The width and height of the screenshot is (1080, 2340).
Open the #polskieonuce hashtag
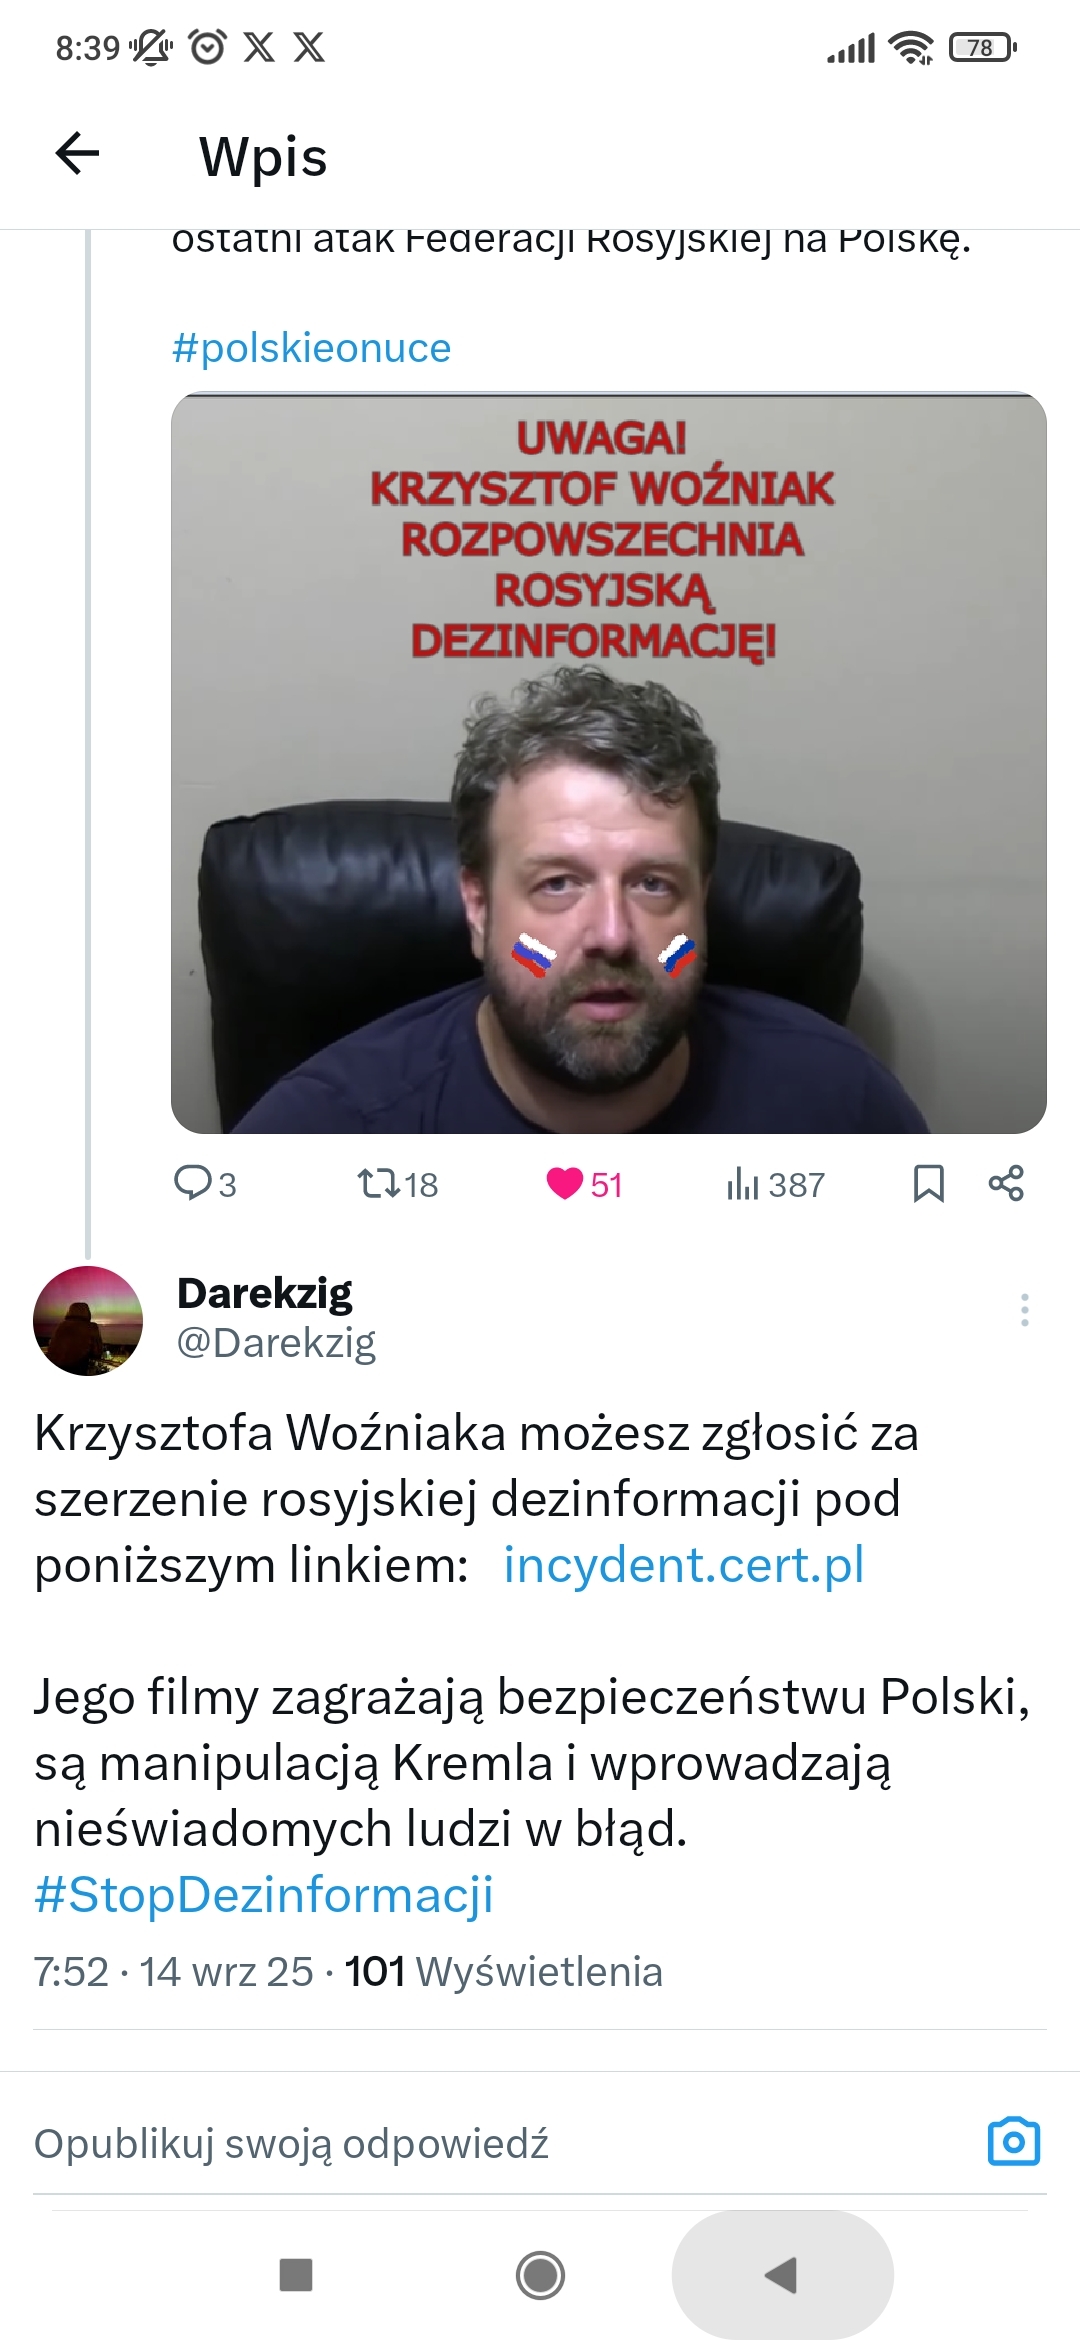click(311, 348)
